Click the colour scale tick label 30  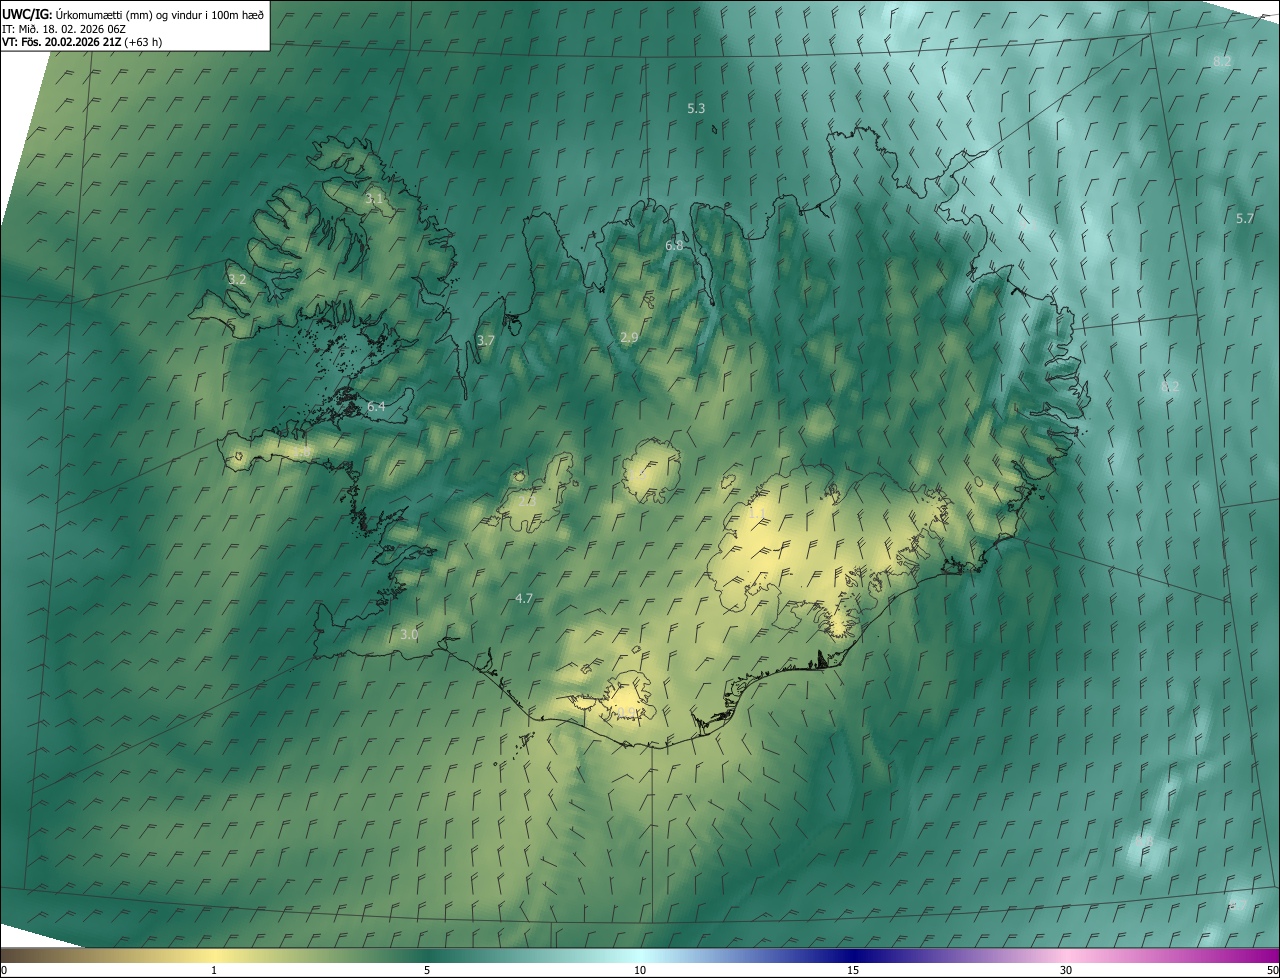pos(1066,970)
